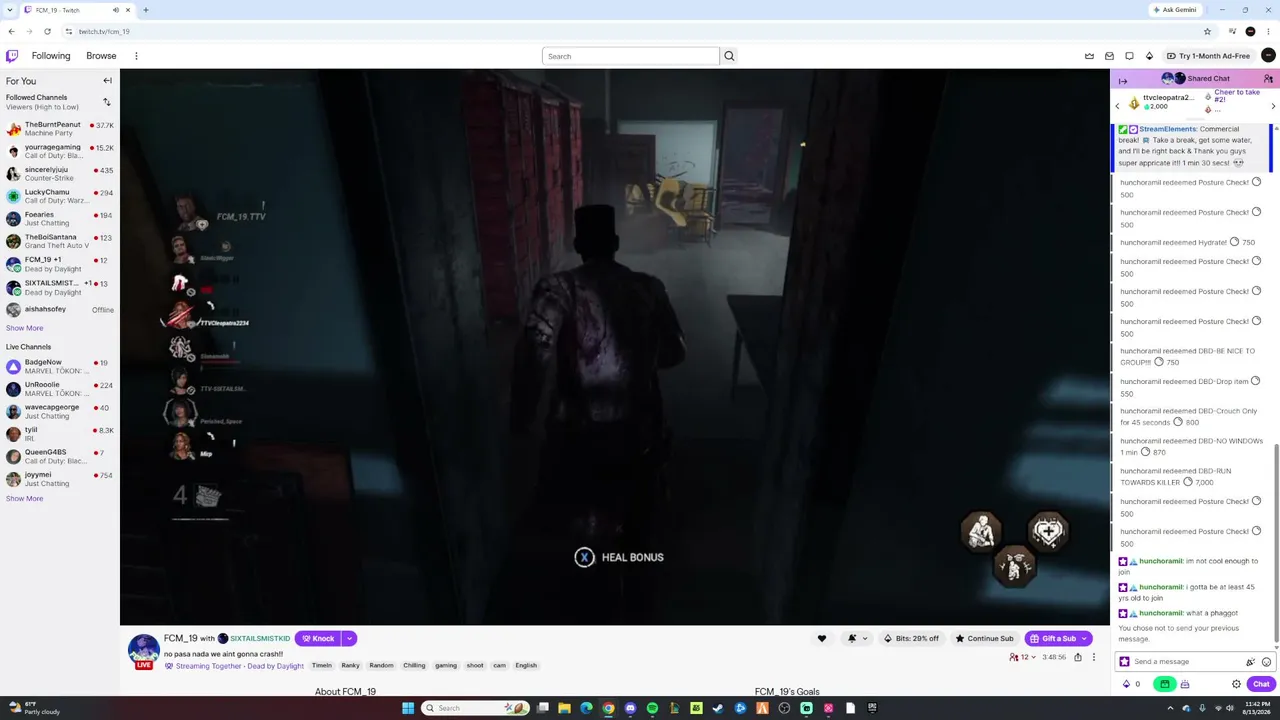
Task: Click the search magnifier button
Action: [x=729, y=56]
